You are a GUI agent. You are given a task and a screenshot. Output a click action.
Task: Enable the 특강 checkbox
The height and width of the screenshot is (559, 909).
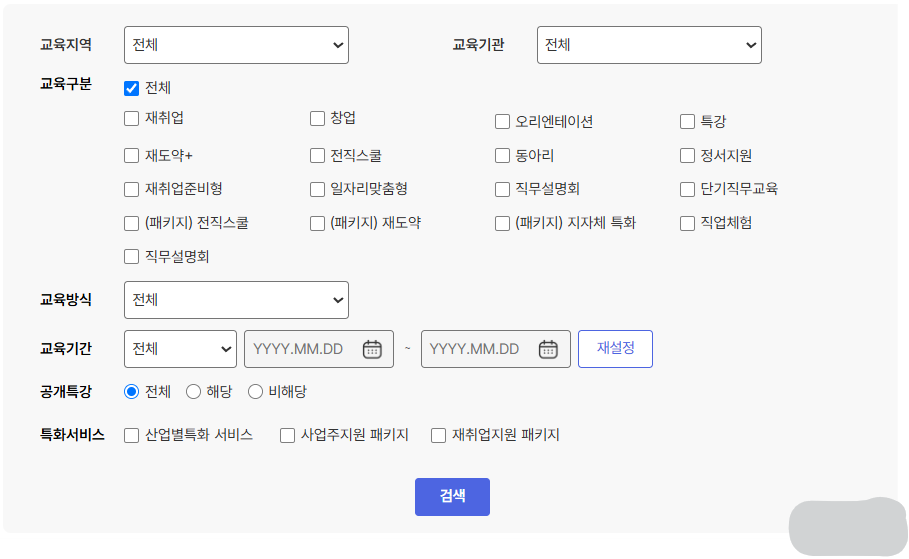coord(687,122)
